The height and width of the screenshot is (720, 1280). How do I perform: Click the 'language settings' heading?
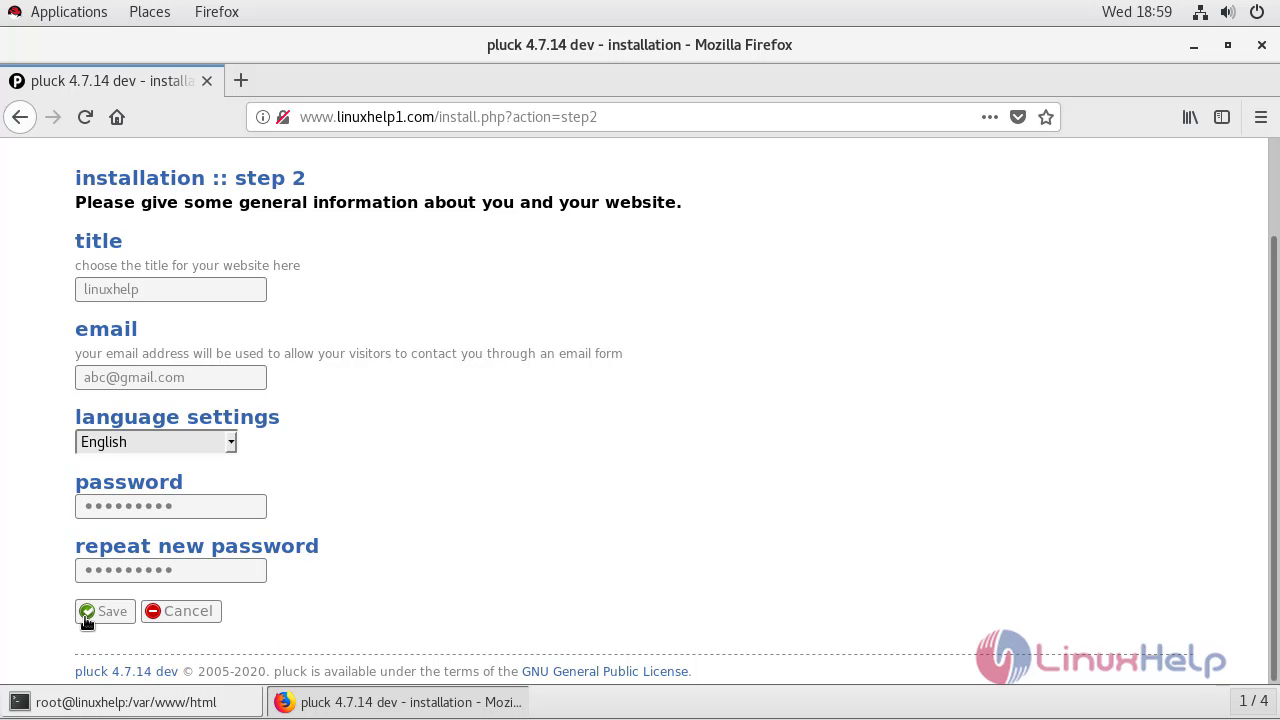177,417
